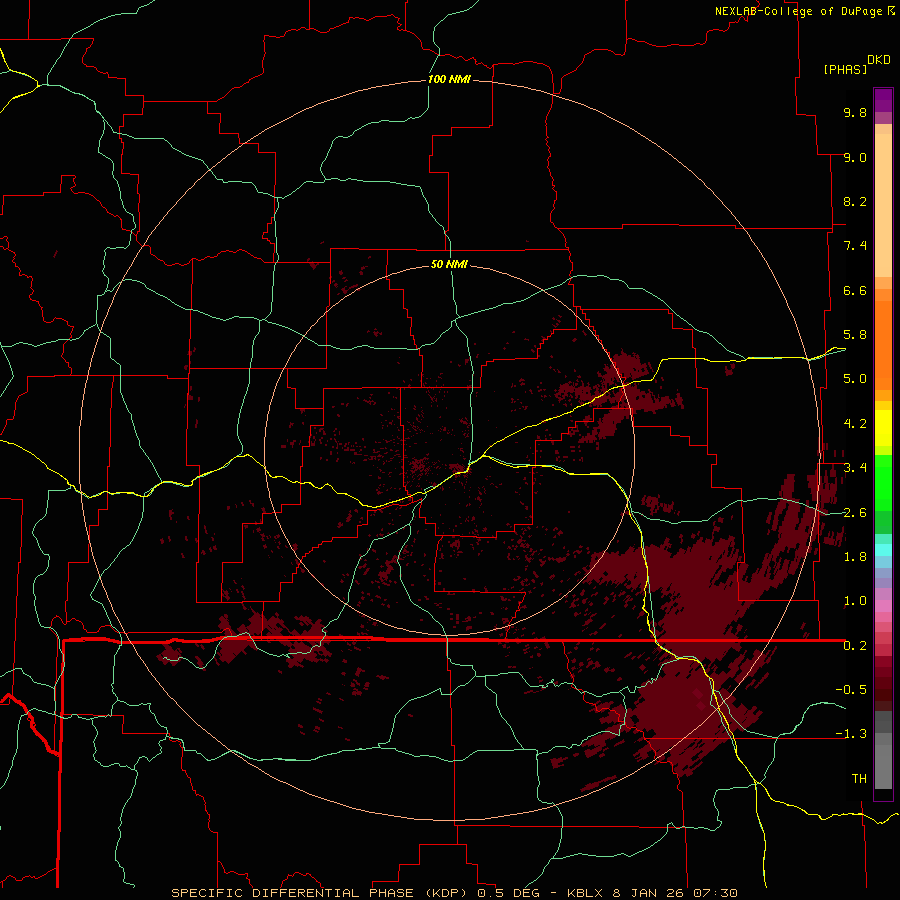
Task: Select the 7.4 scale value
Action: (x=855, y=246)
